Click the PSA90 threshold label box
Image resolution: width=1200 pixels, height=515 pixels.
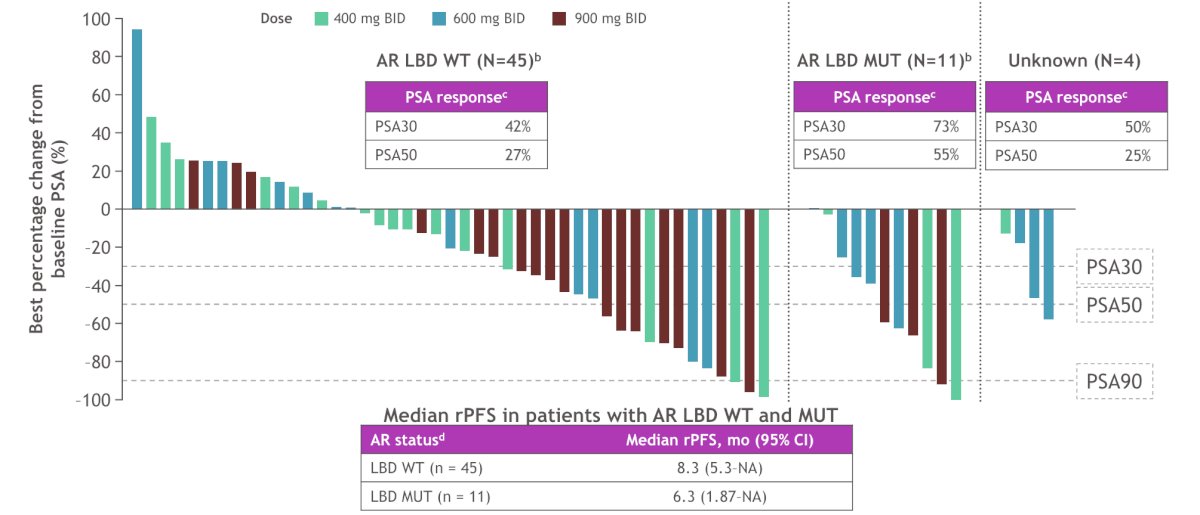1115,380
